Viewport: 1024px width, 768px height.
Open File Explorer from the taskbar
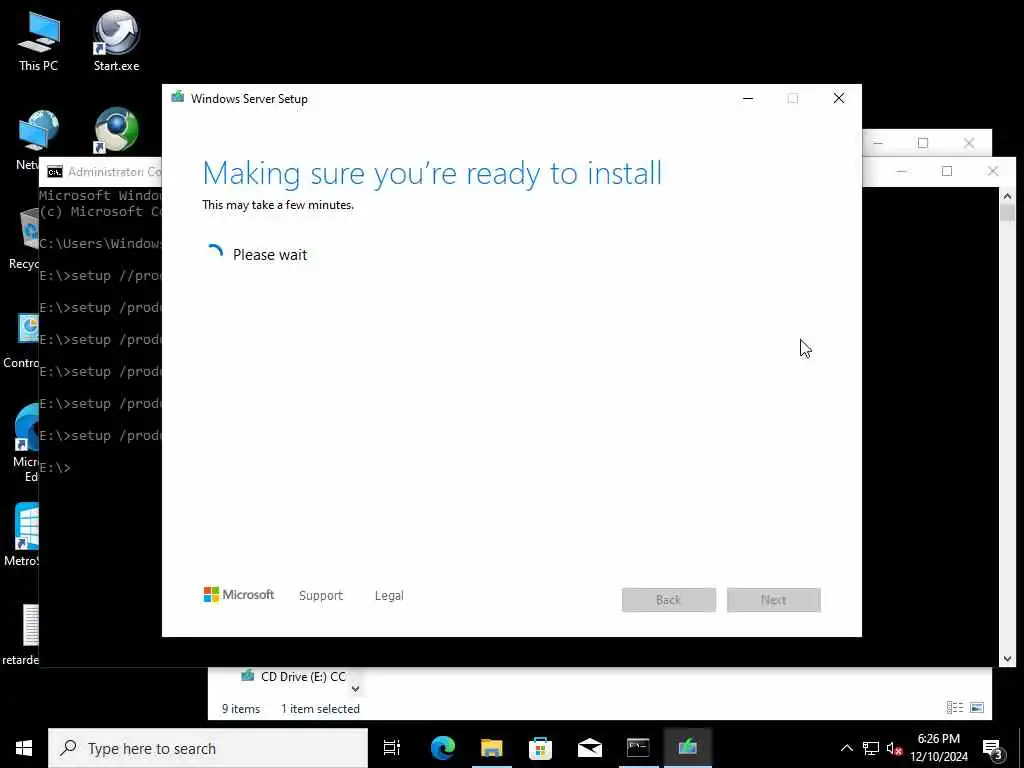tap(491, 748)
